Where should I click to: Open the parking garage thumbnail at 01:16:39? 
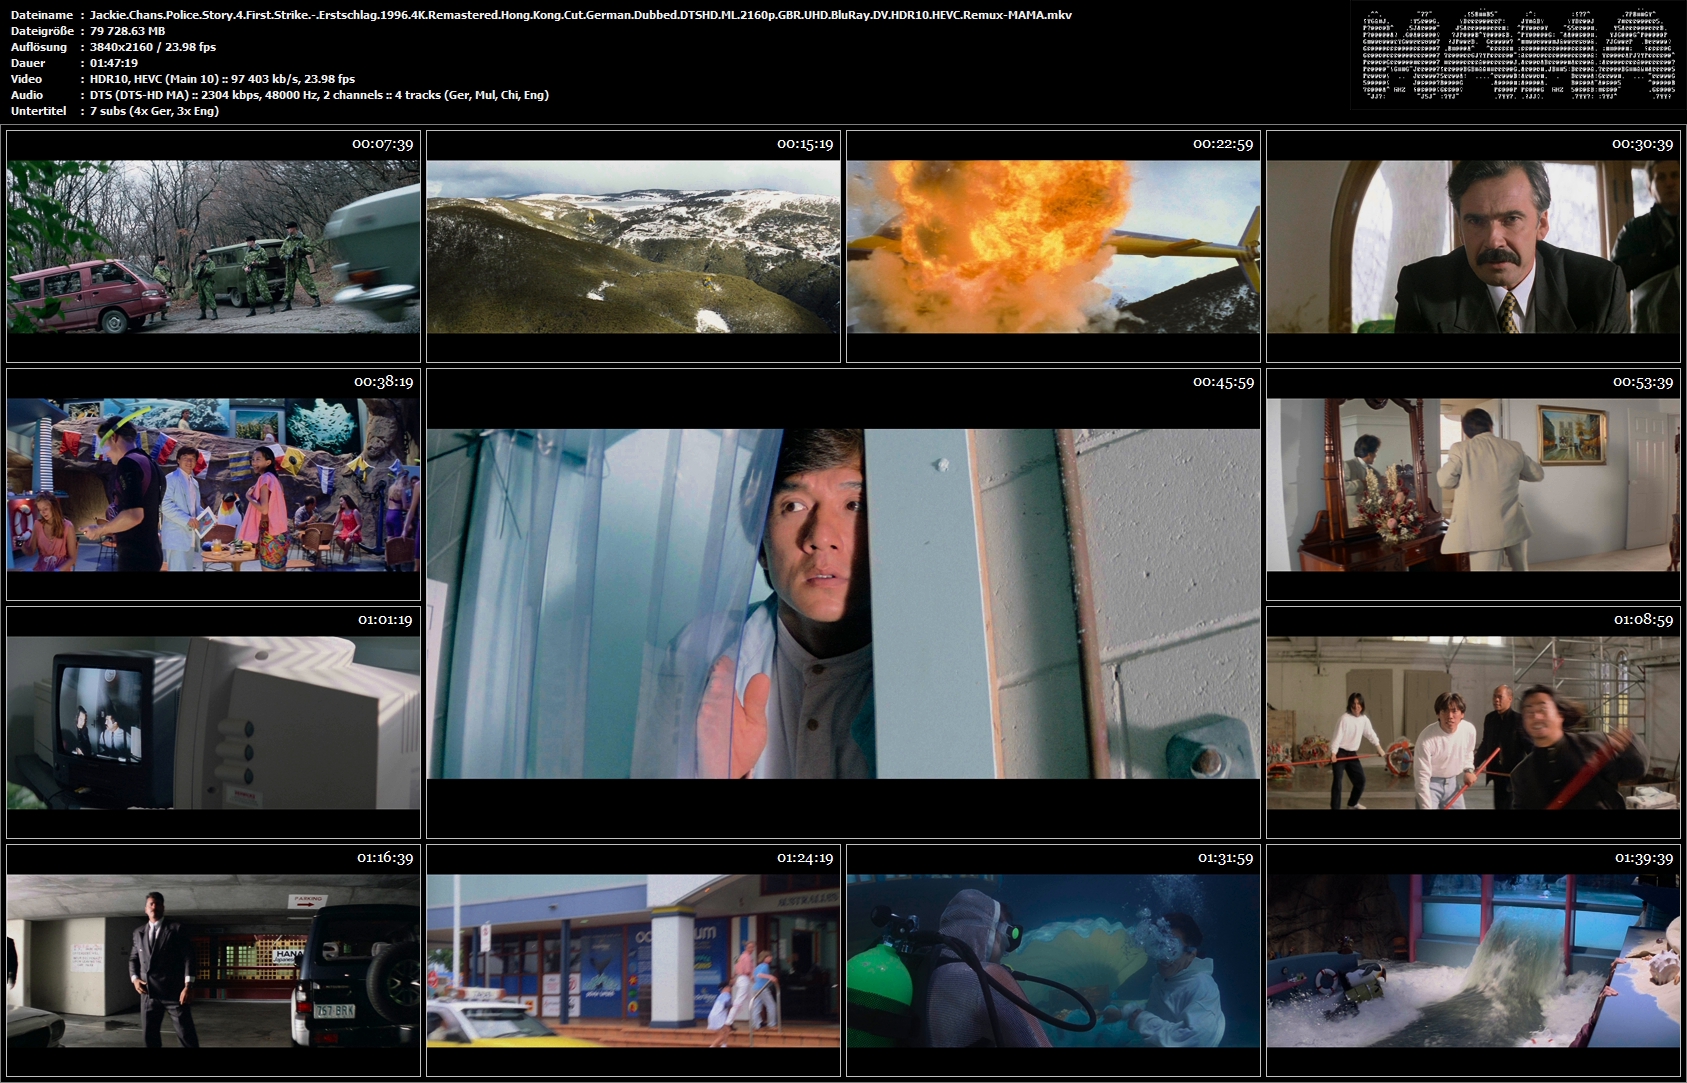click(213, 960)
